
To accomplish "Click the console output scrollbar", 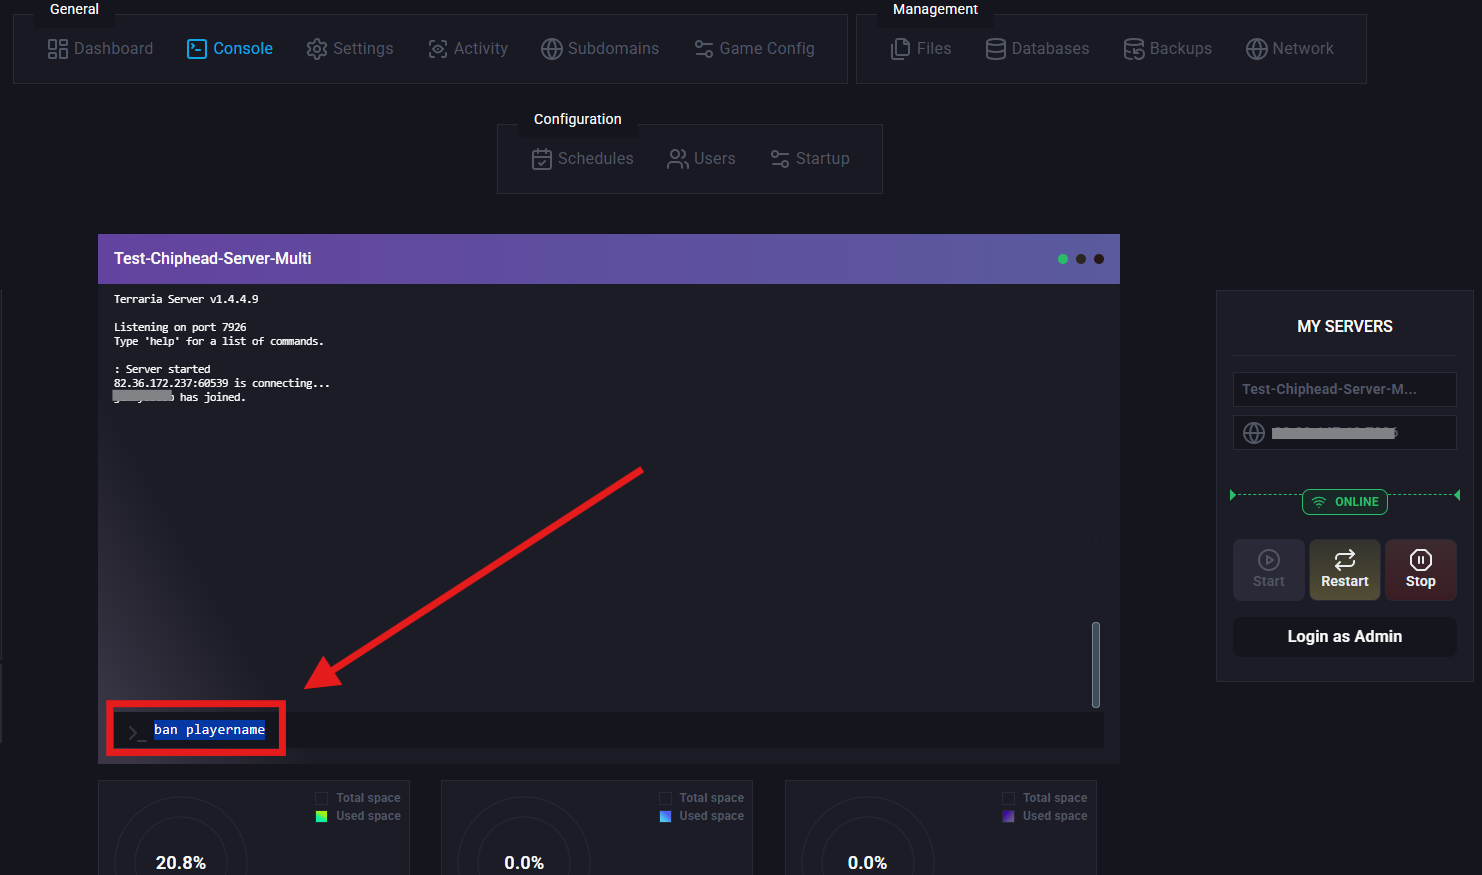I will [x=1096, y=665].
